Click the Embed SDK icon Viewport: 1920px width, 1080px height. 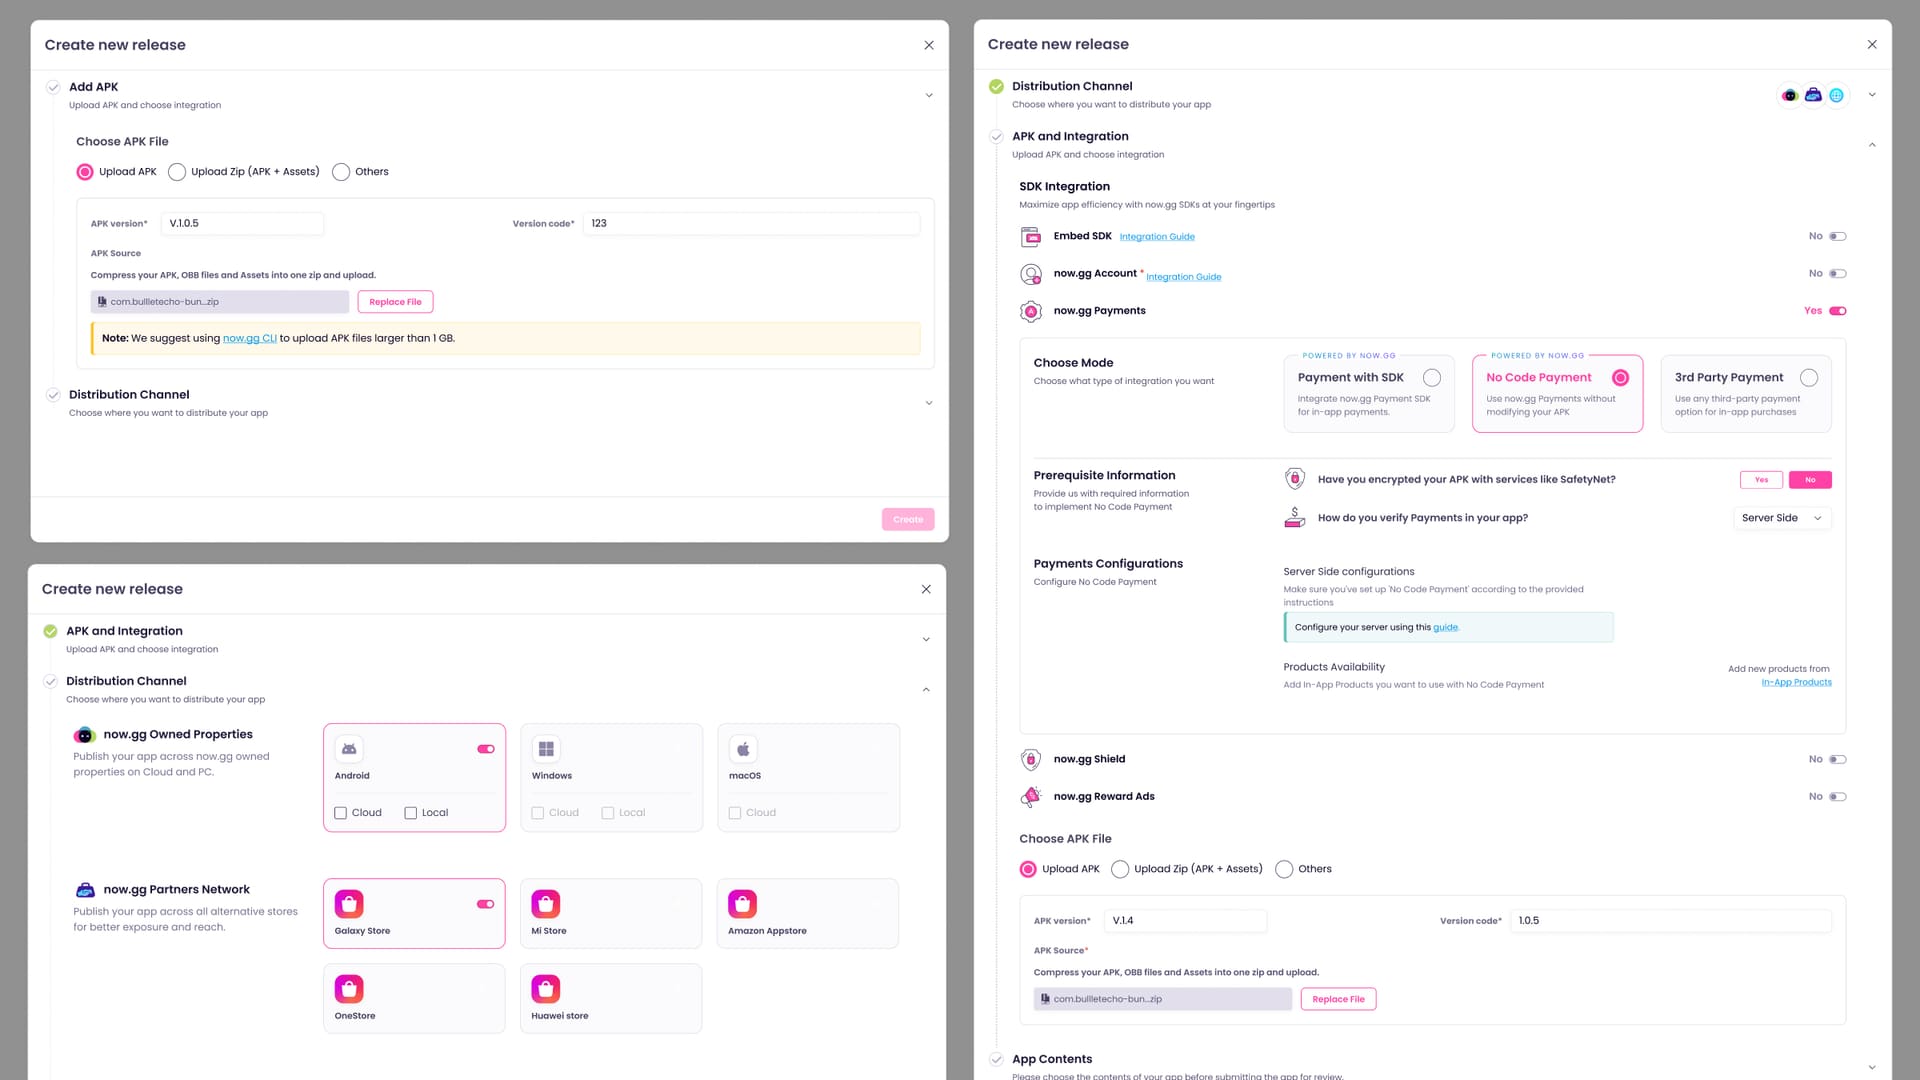(1031, 237)
